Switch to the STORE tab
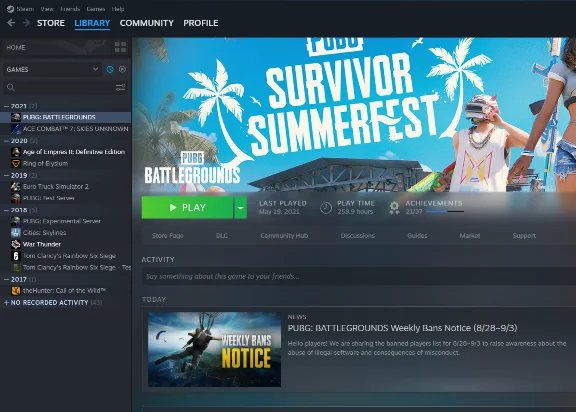This screenshot has width=576, height=412. [x=51, y=23]
